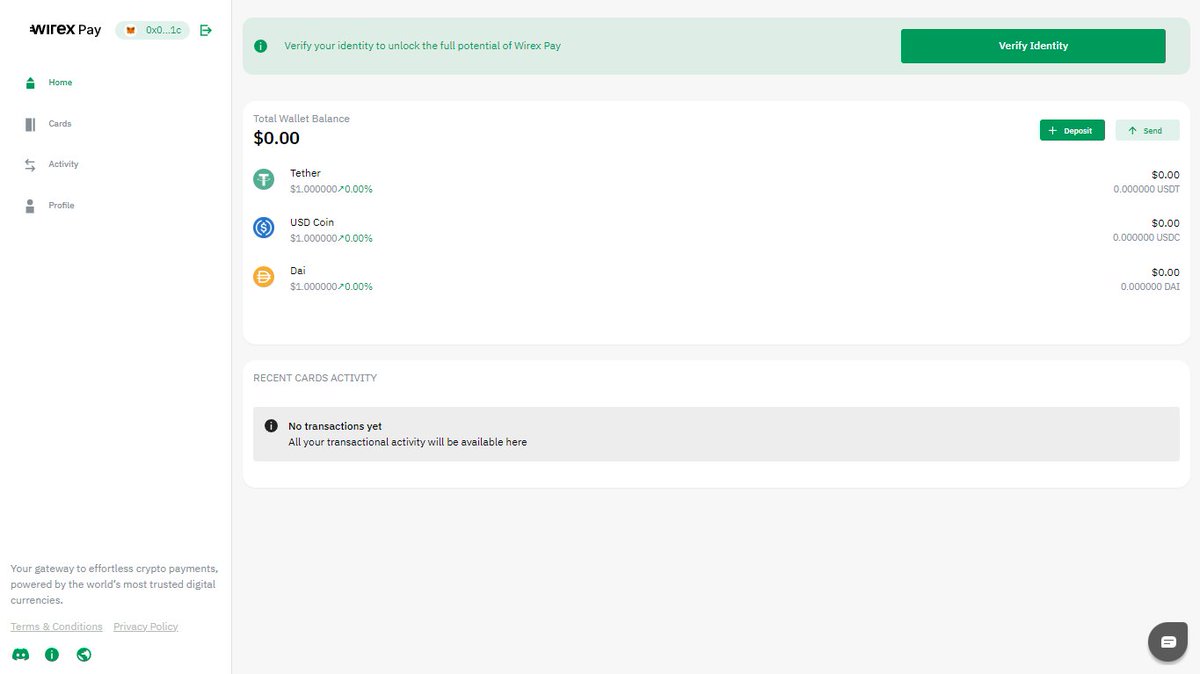The image size is (1200, 674).
Task: Select the Tether asset name
Action: pos(305,173)
